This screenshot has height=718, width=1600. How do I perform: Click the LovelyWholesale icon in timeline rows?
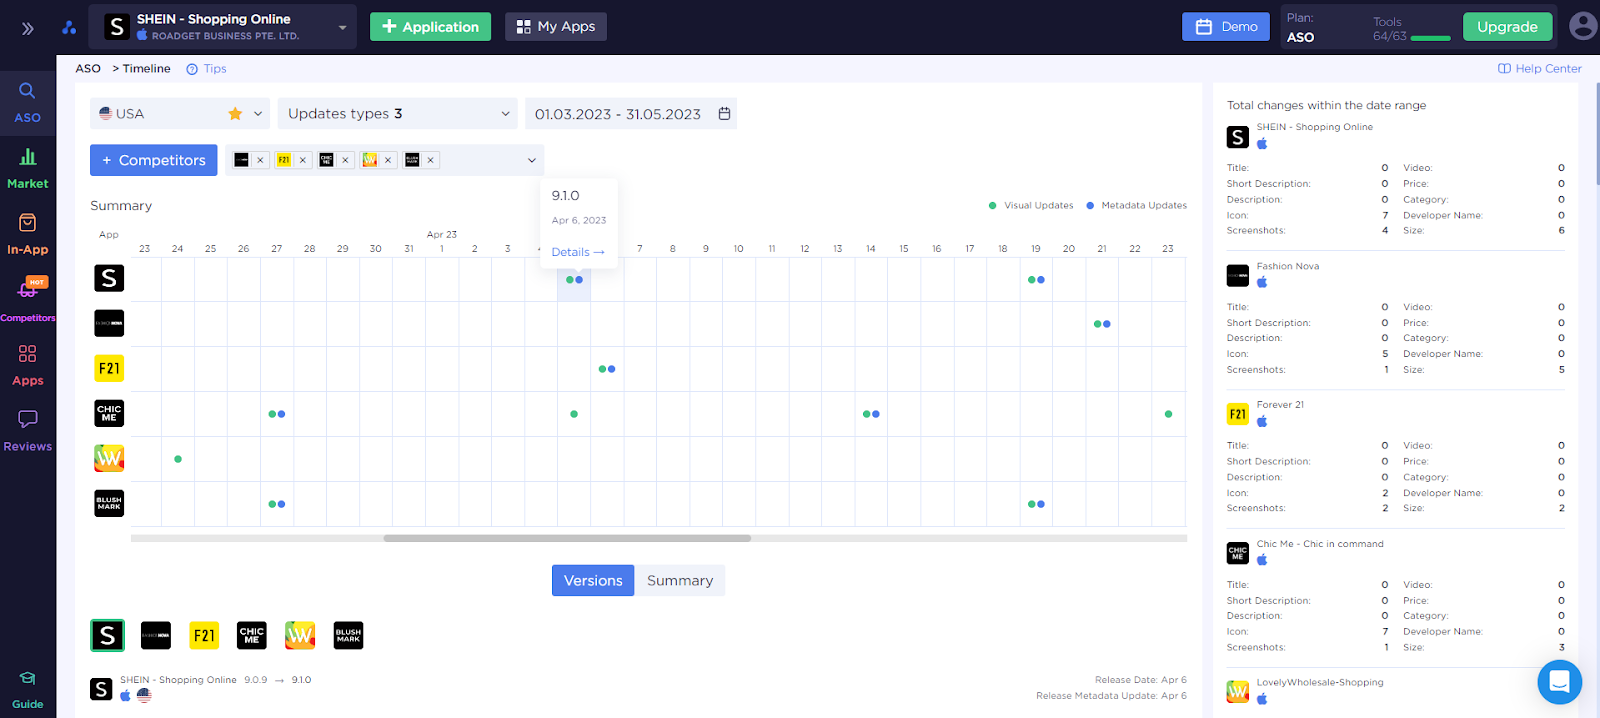pos(109,458)
